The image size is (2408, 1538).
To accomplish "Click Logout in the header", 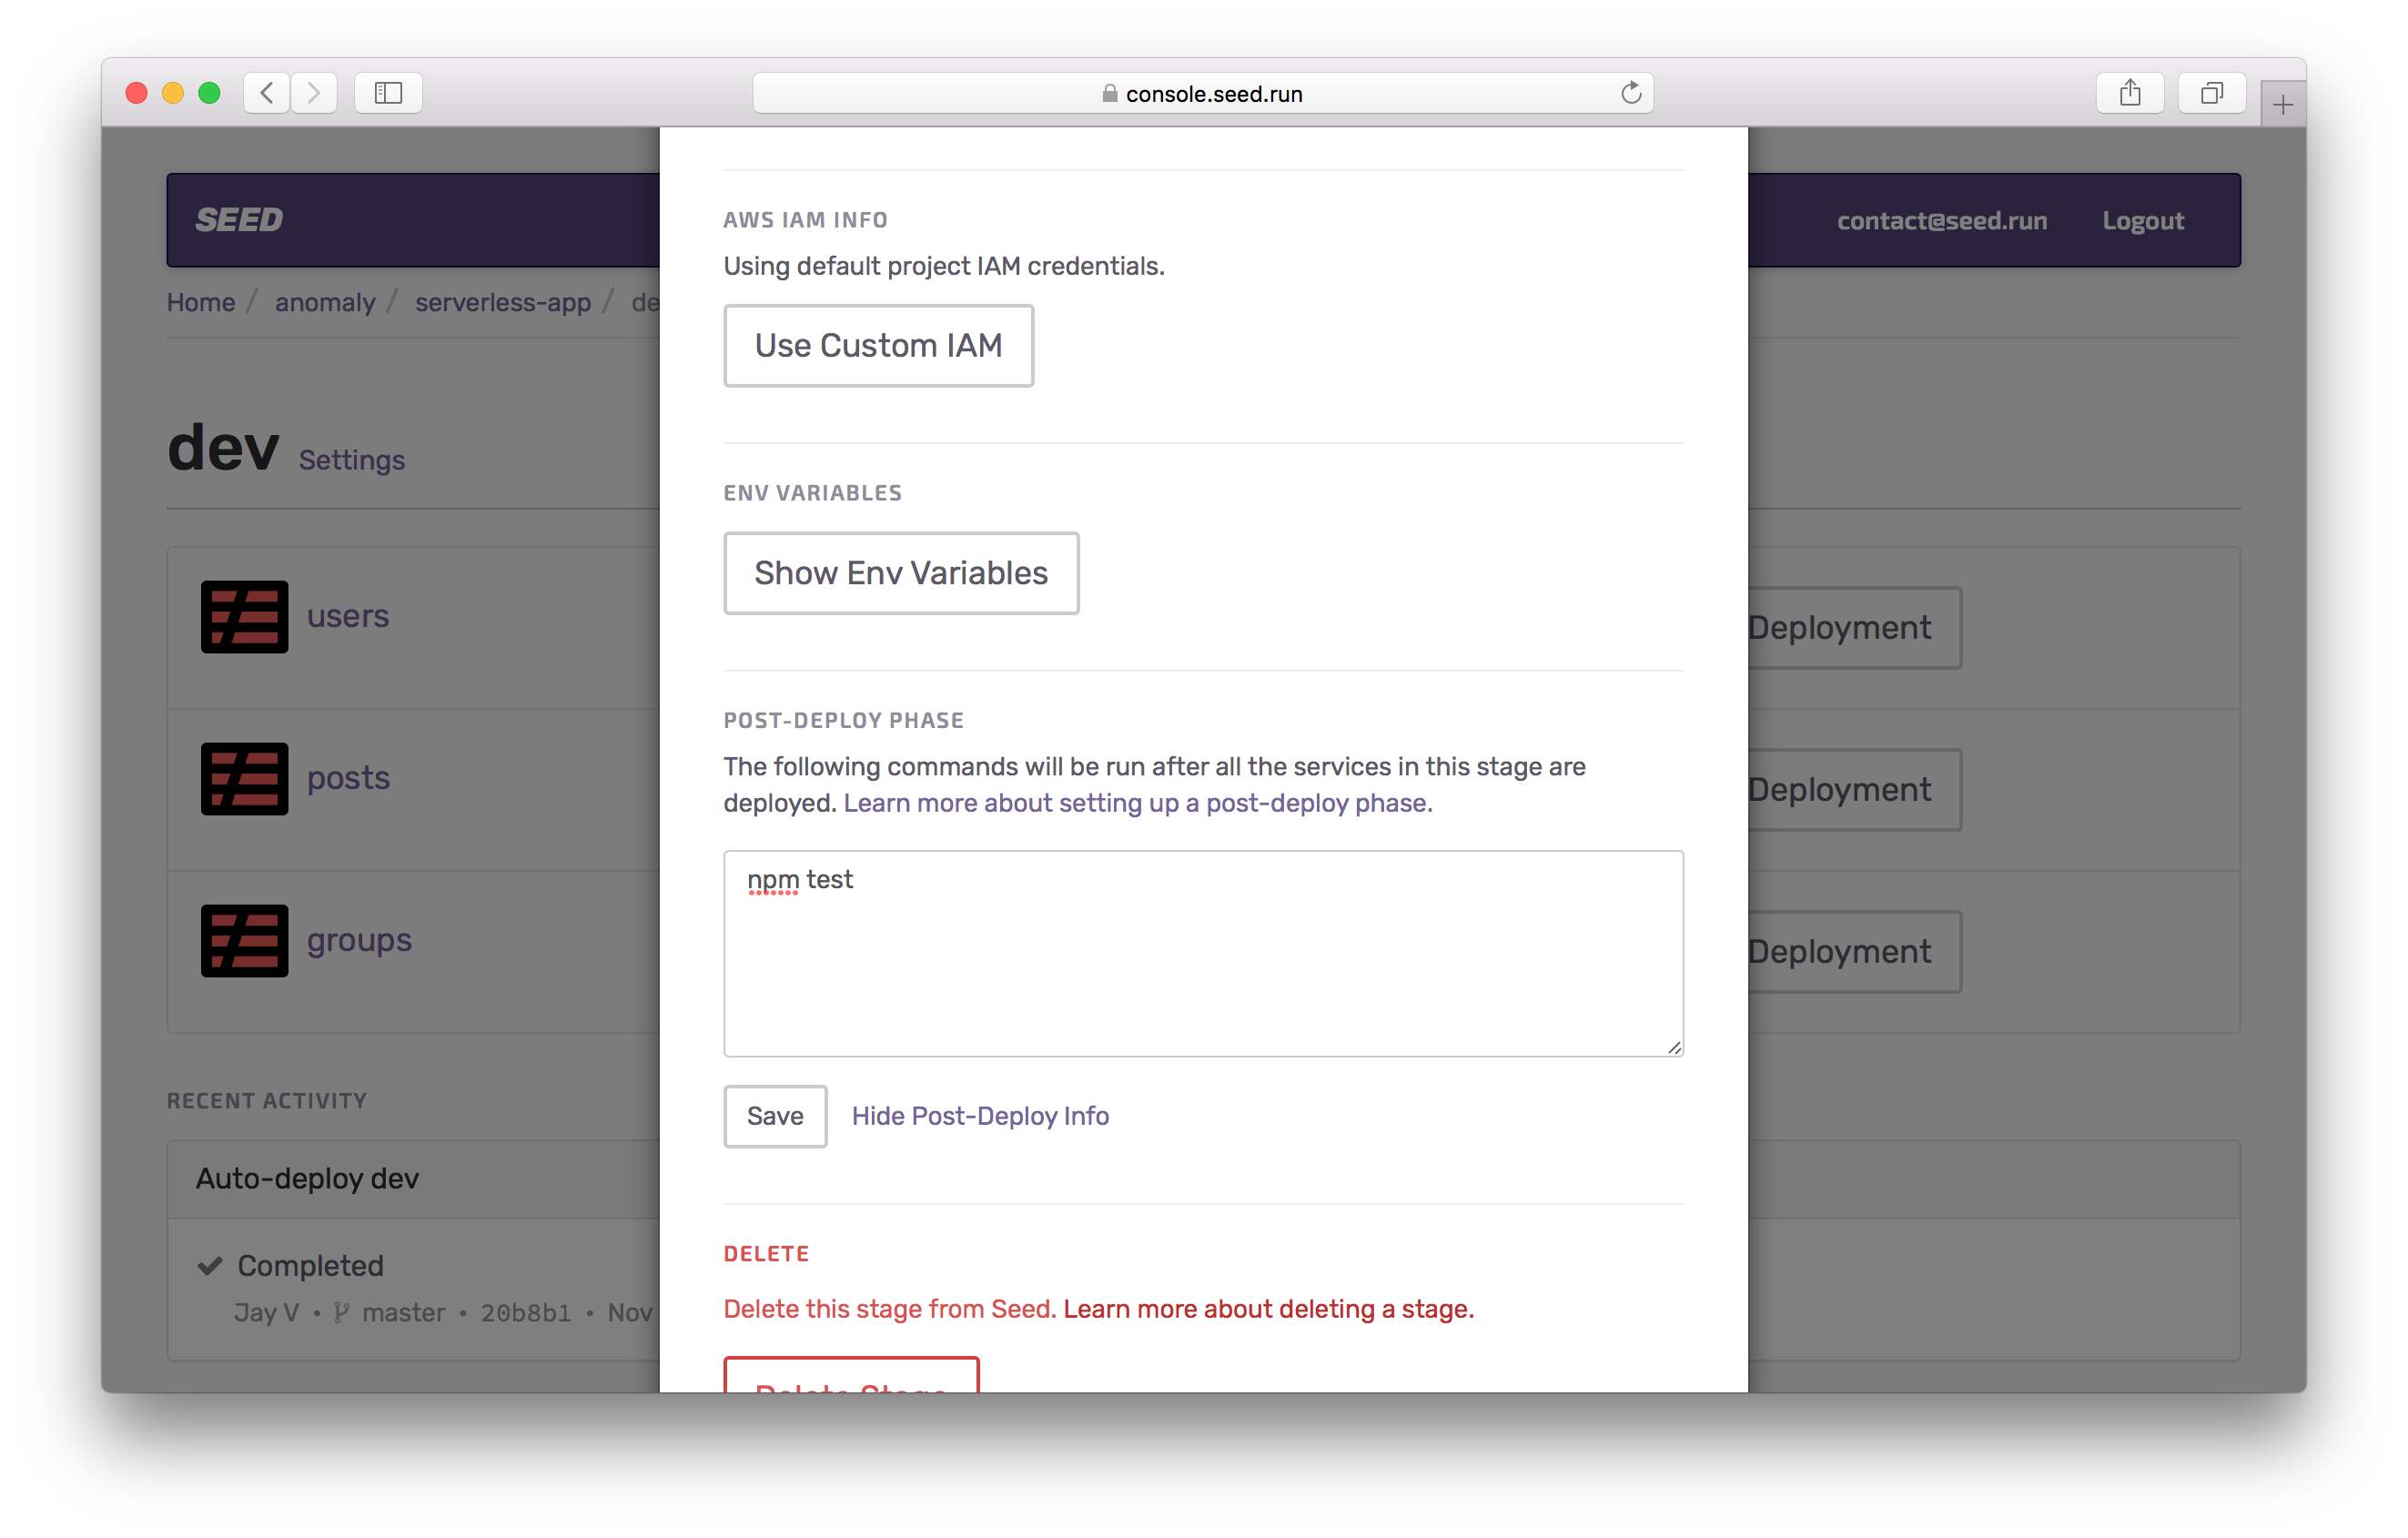I will click(x=2142, y=220).
